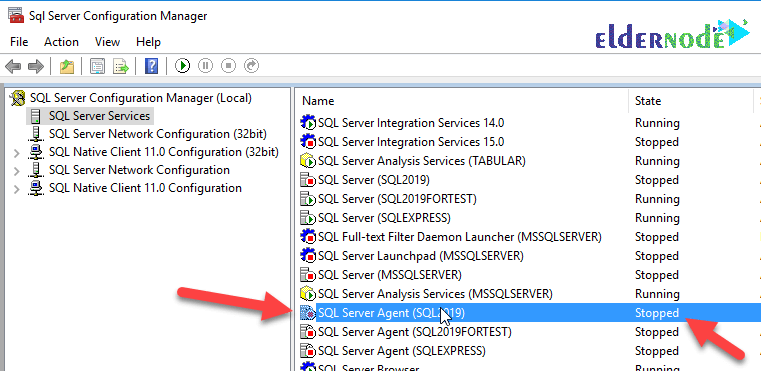Click the Native Client 11.0 (32bit) tree icon
The height and width of the screenshot is (371, 761).
36,152
